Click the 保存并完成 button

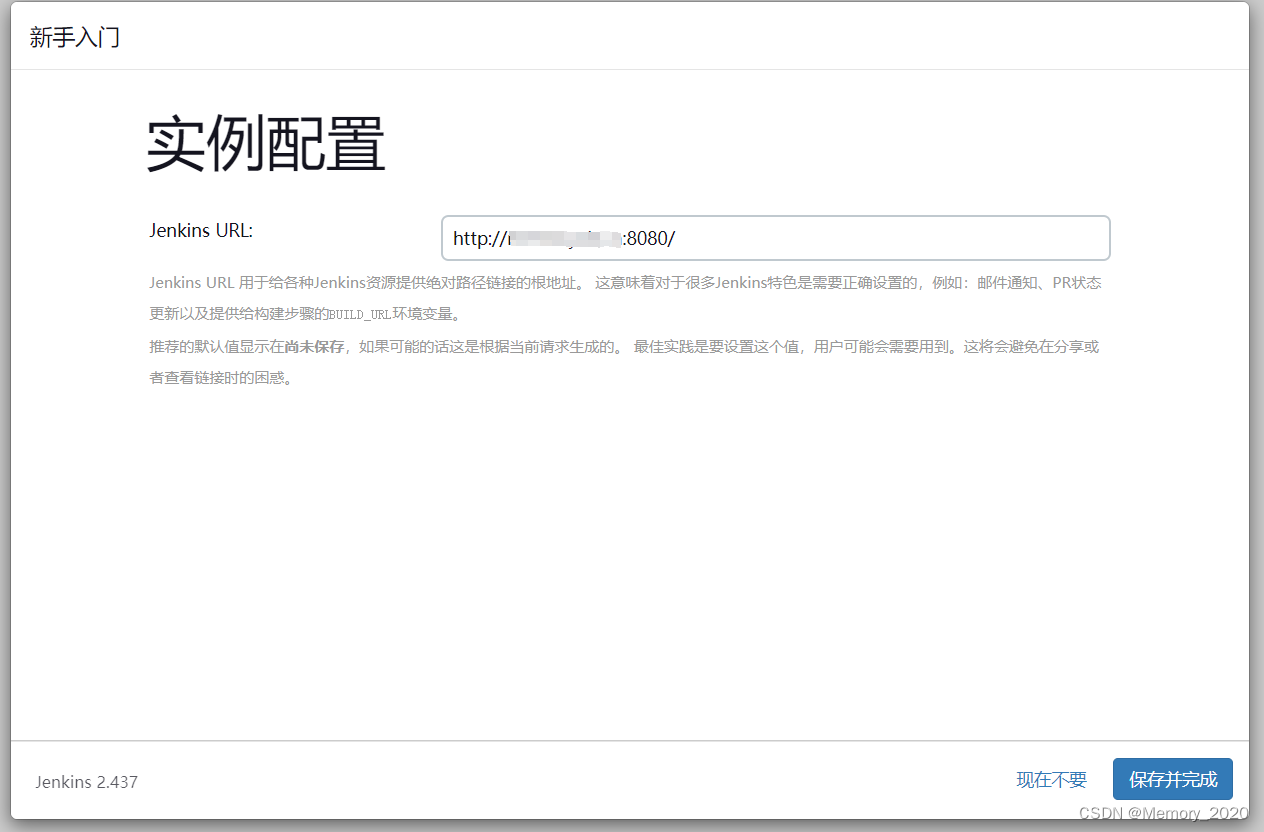(x=1173, y=780)
